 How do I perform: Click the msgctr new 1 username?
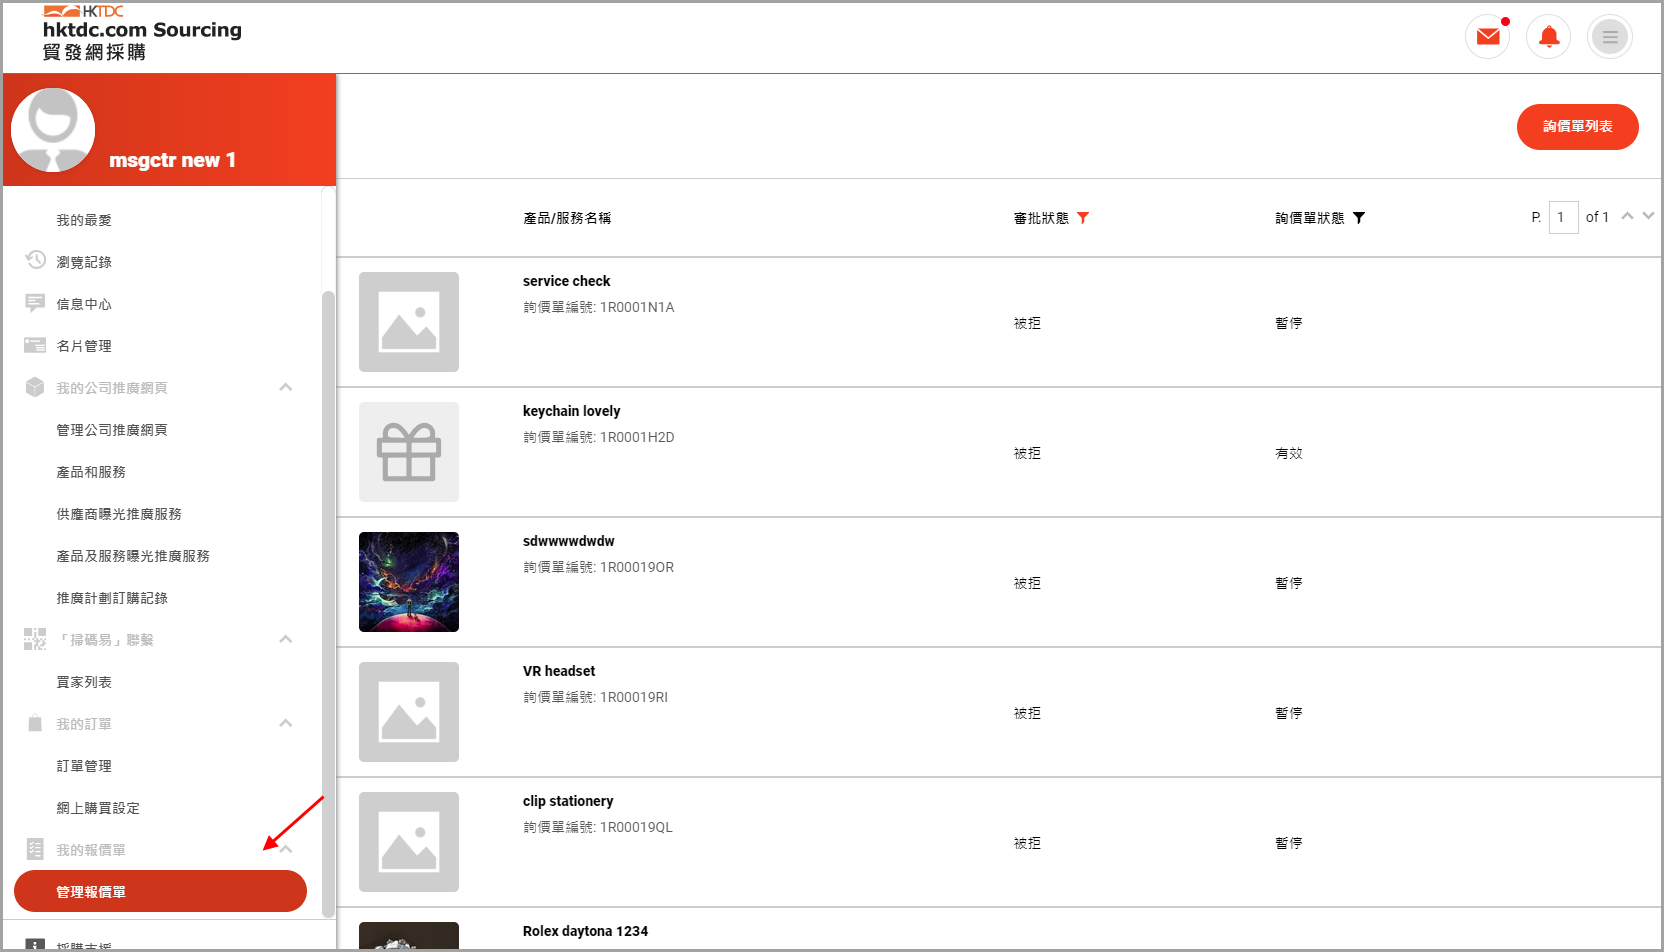(172, 160)
